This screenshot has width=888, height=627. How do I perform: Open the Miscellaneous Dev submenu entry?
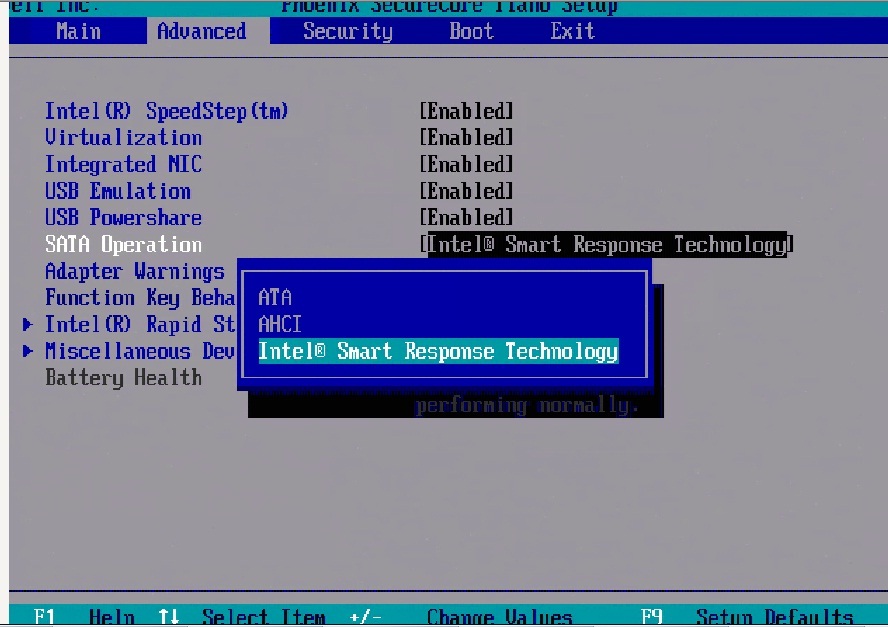pos(140,351)
